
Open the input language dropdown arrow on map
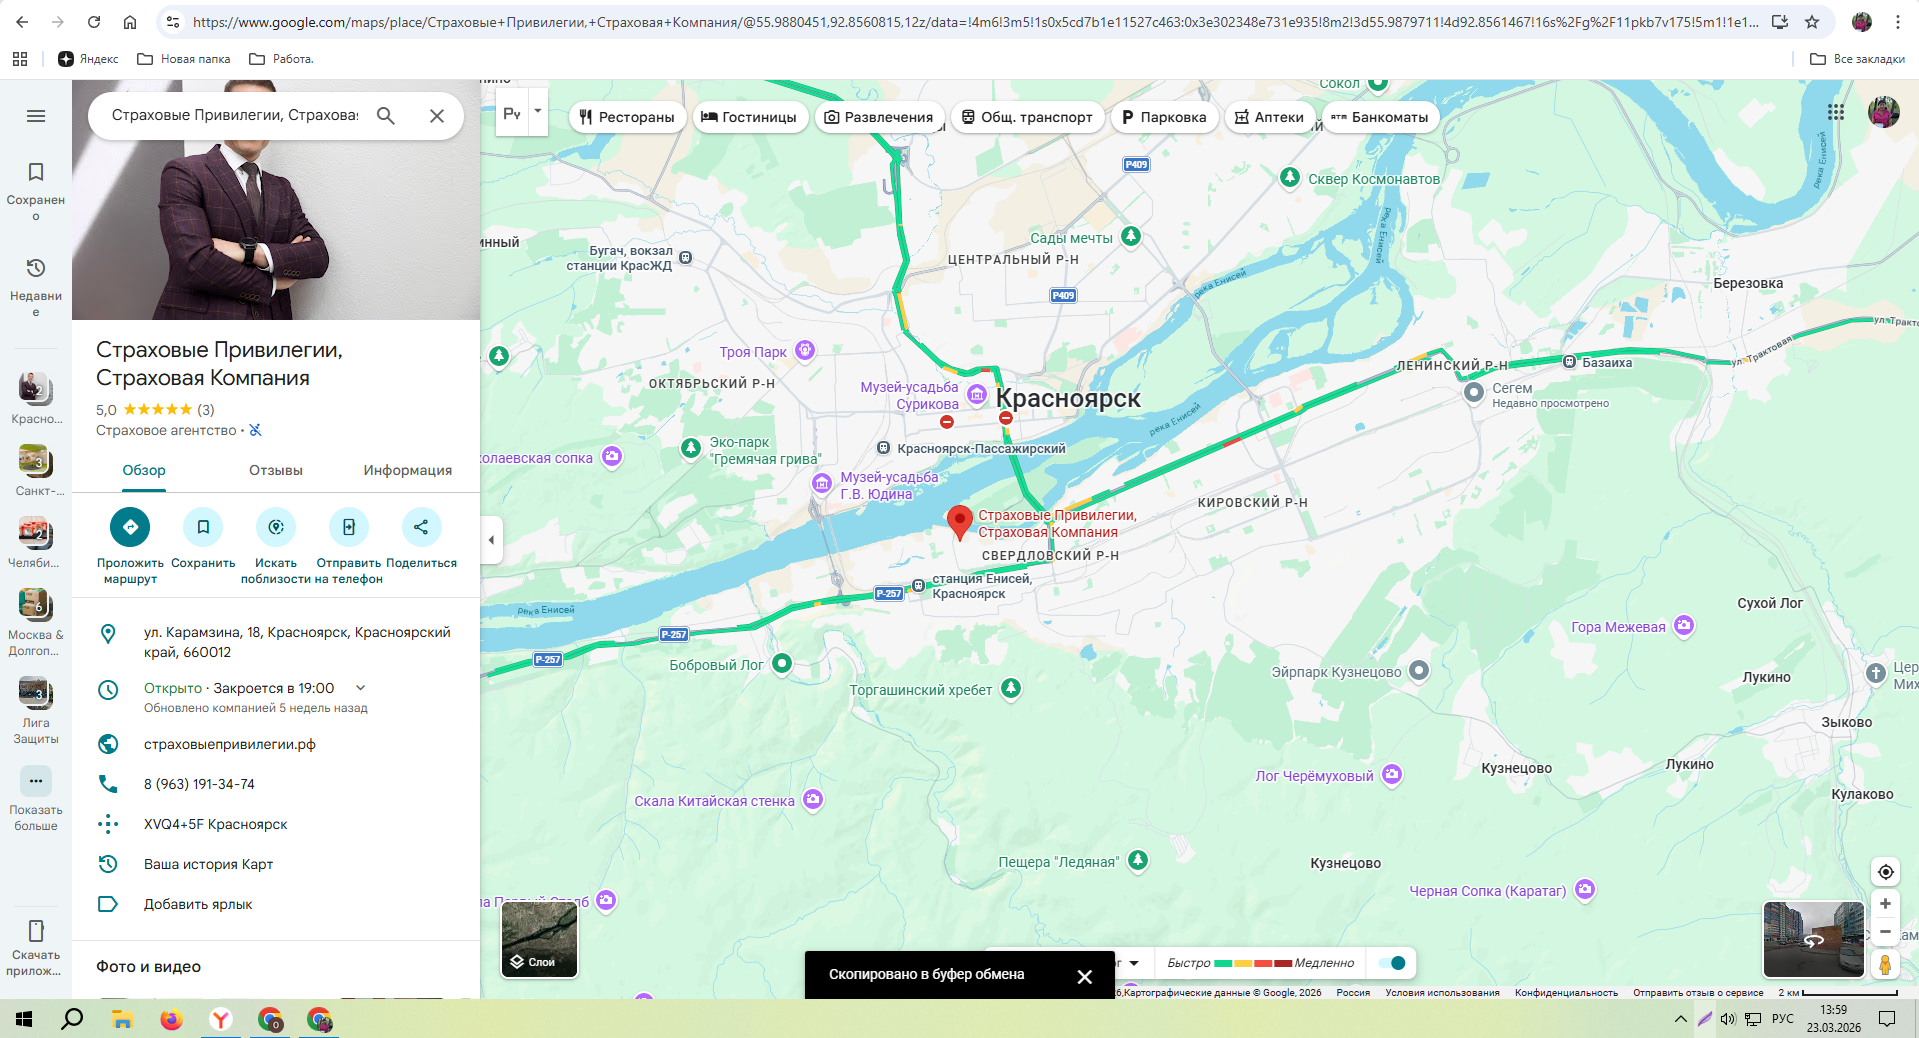538,111
